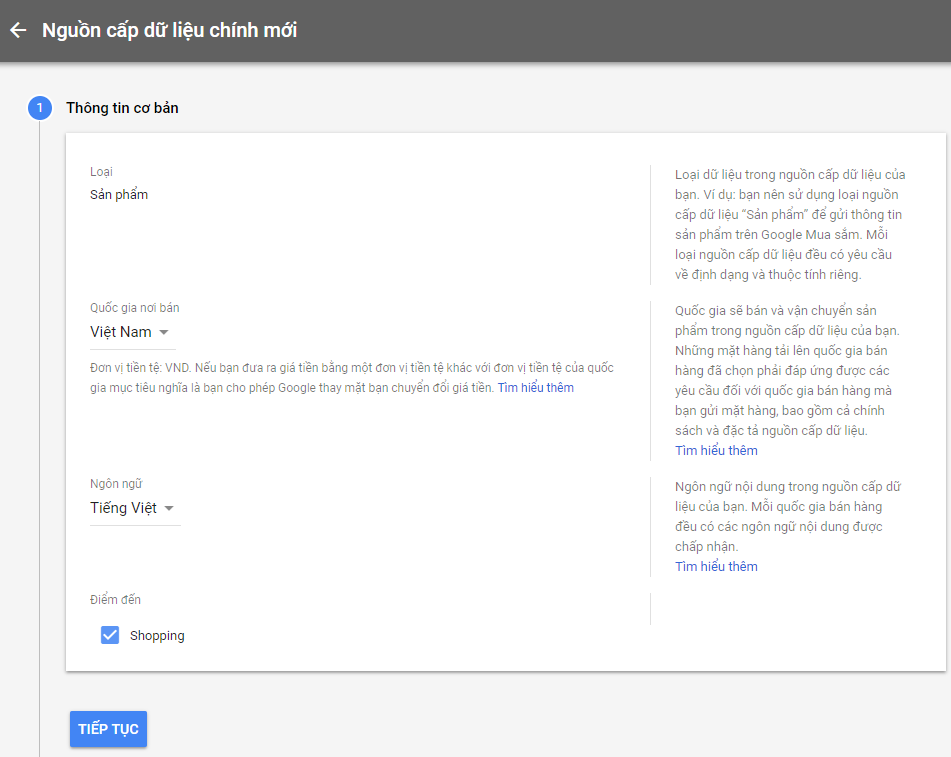Click the back arrow in the header
The image size is (951, 757).
(17, 30)
